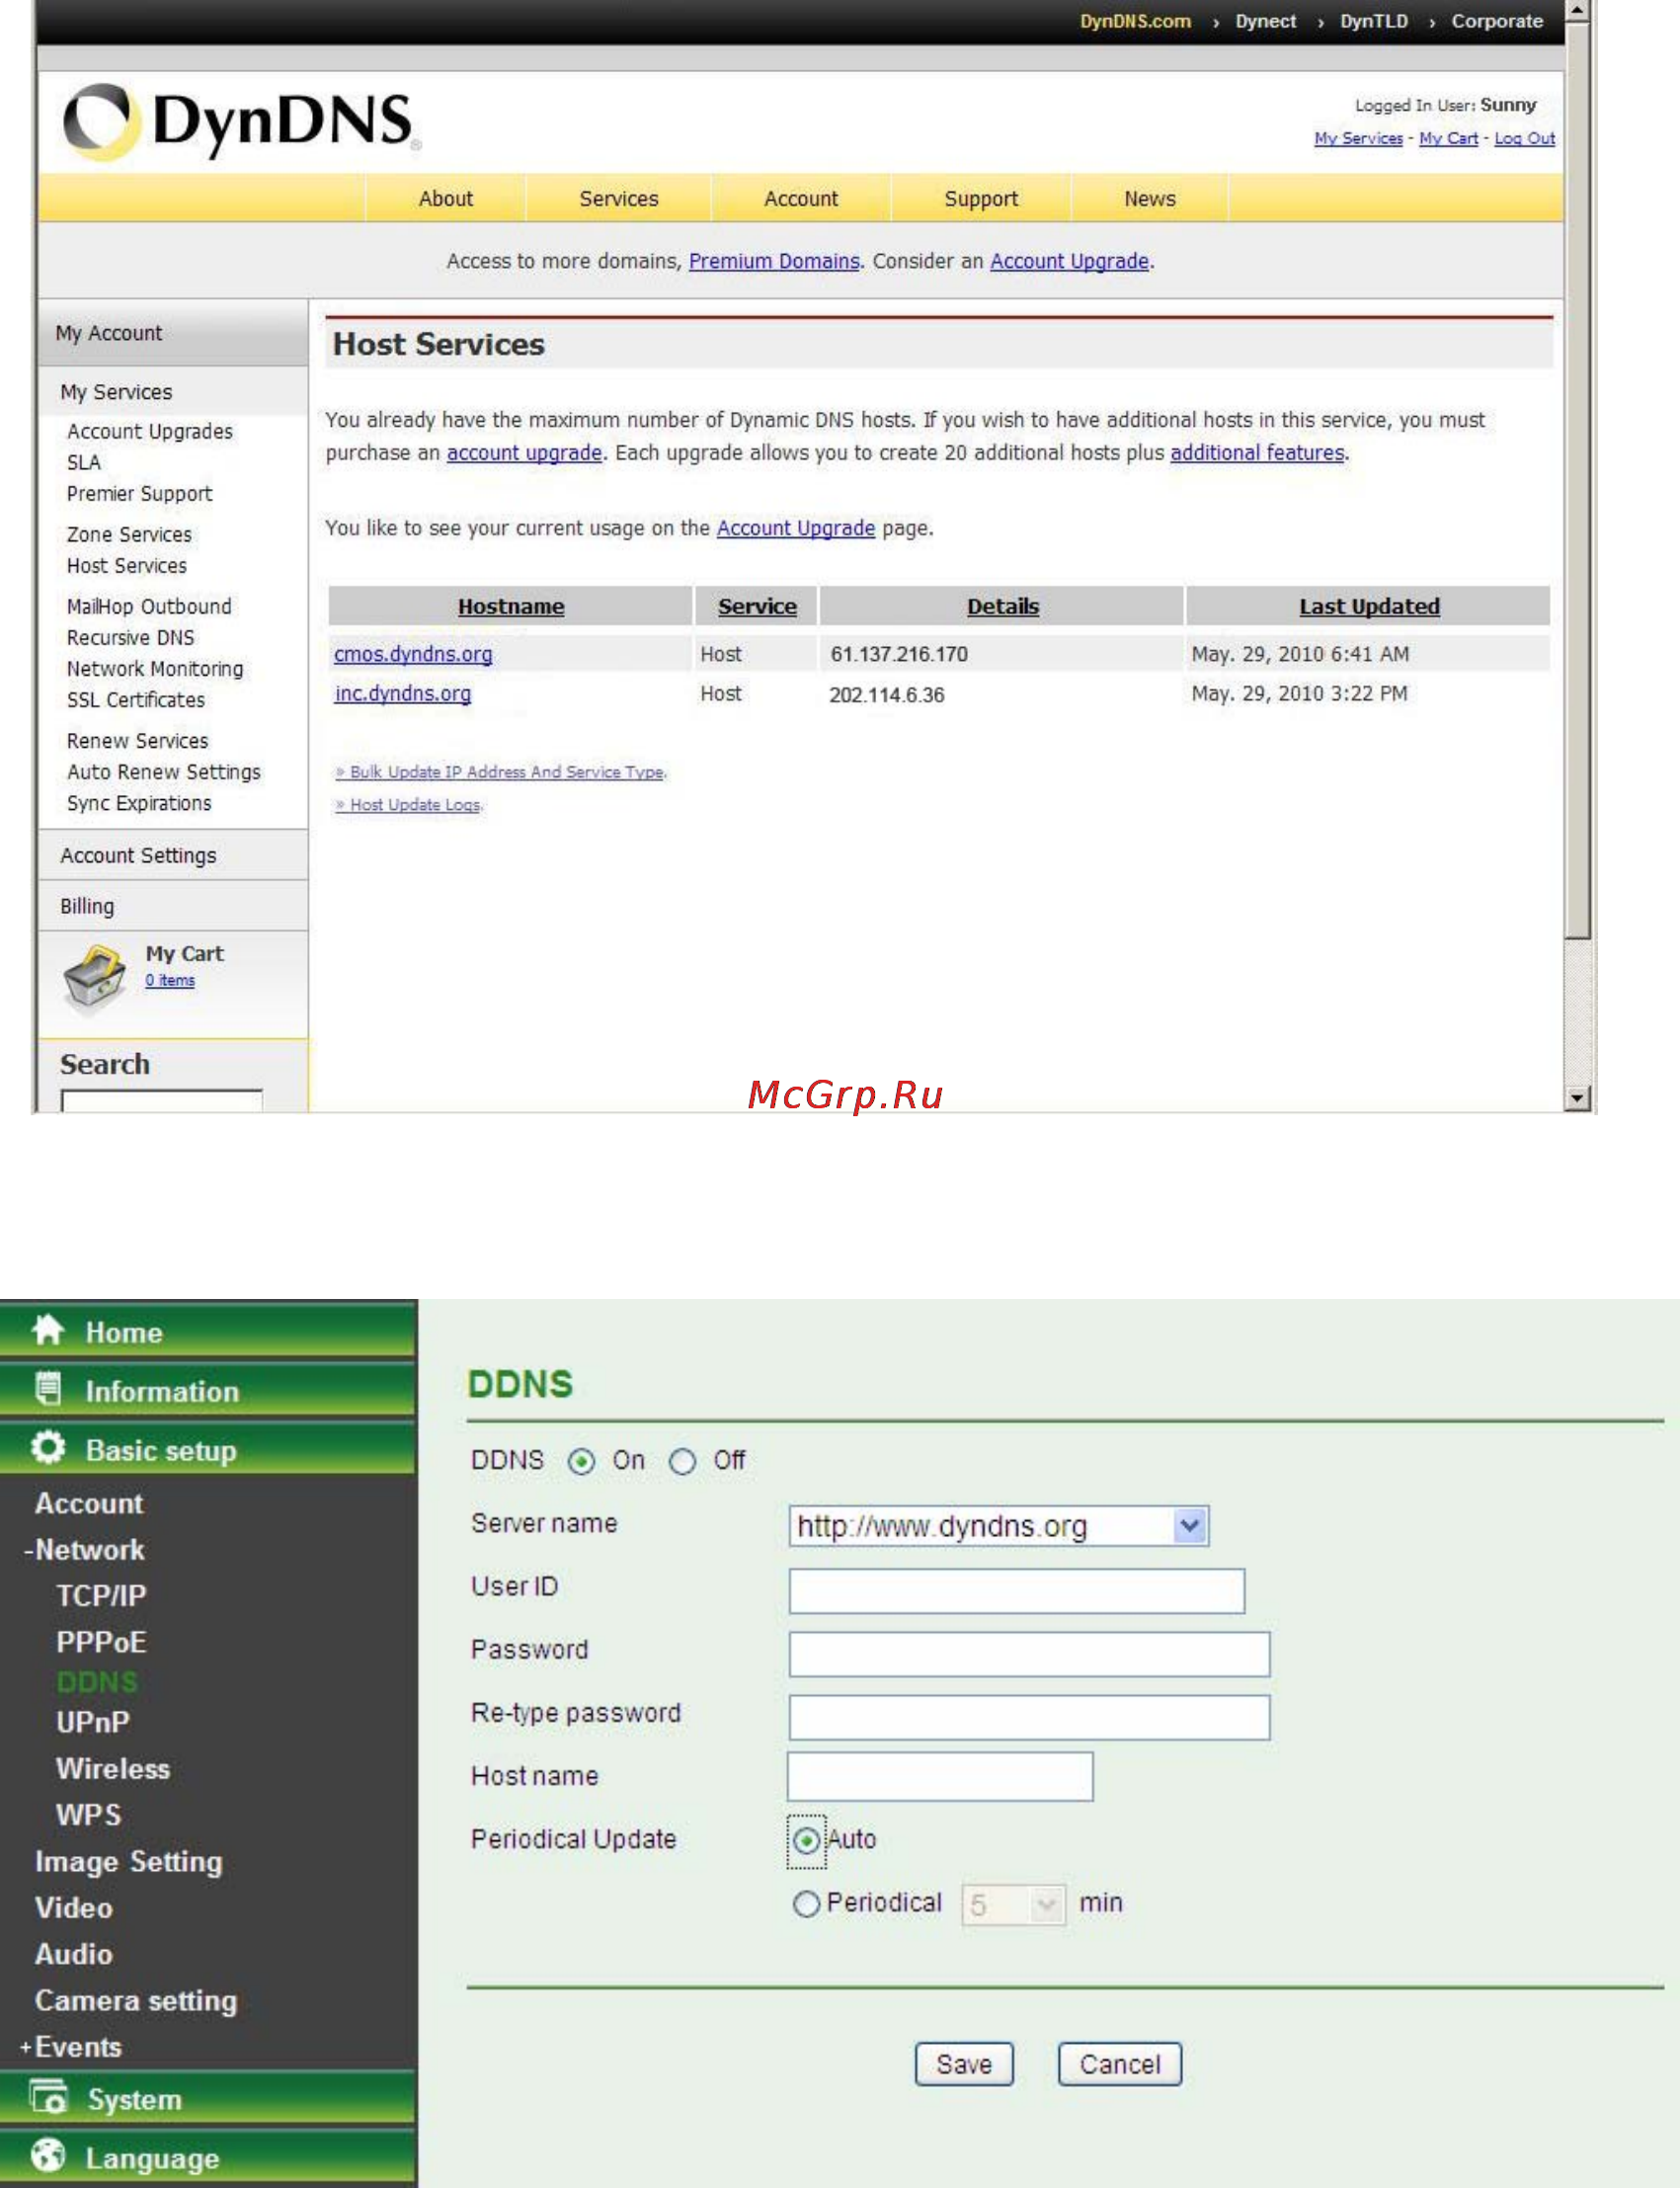Open the About menu

446,198
